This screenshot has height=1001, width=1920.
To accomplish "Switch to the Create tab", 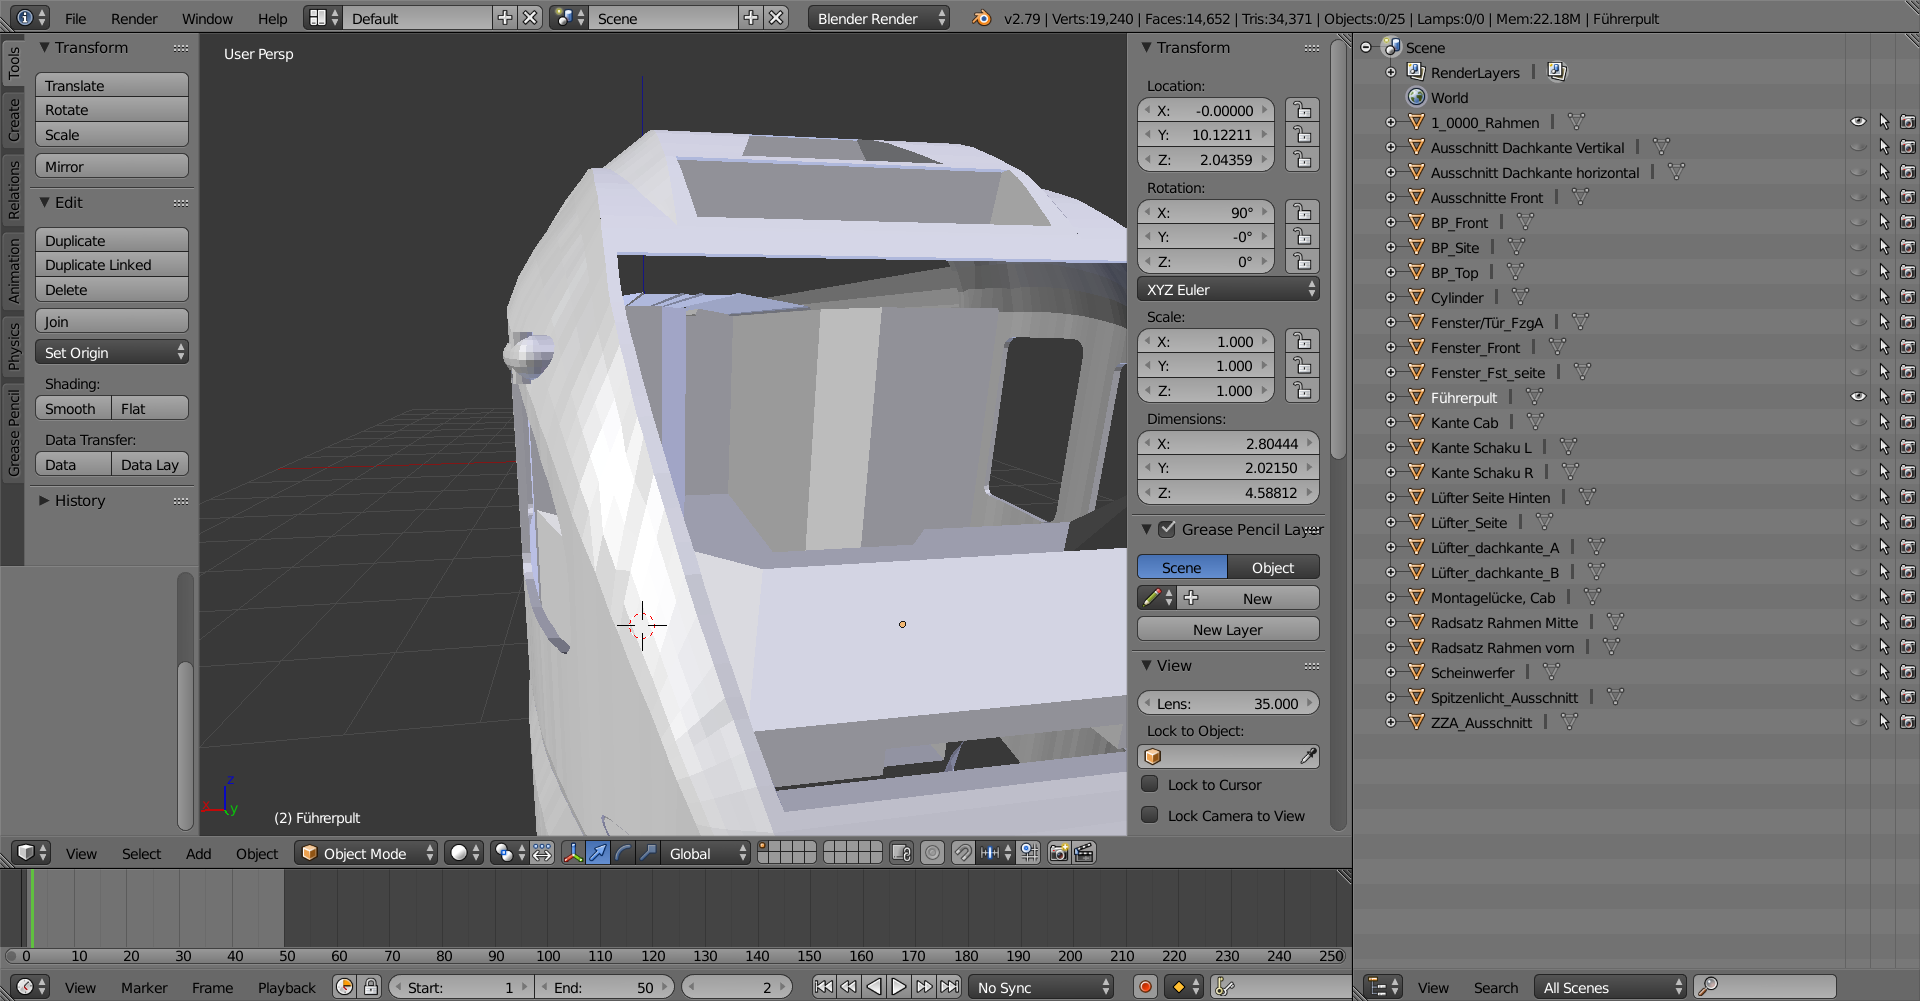I will pos(14,120).
